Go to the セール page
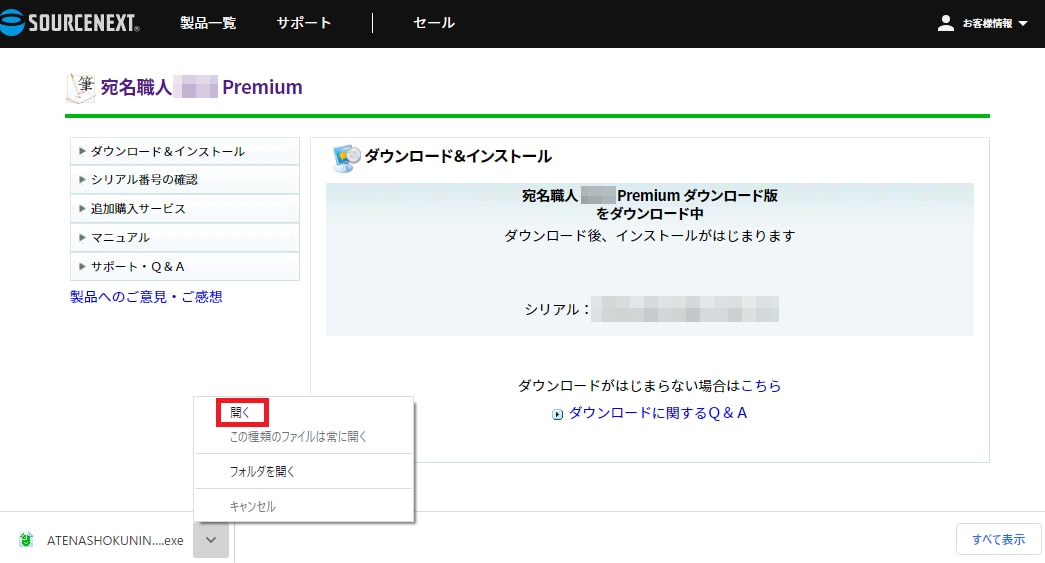This screenshot has height=563, width=1045. click(434, 23)
